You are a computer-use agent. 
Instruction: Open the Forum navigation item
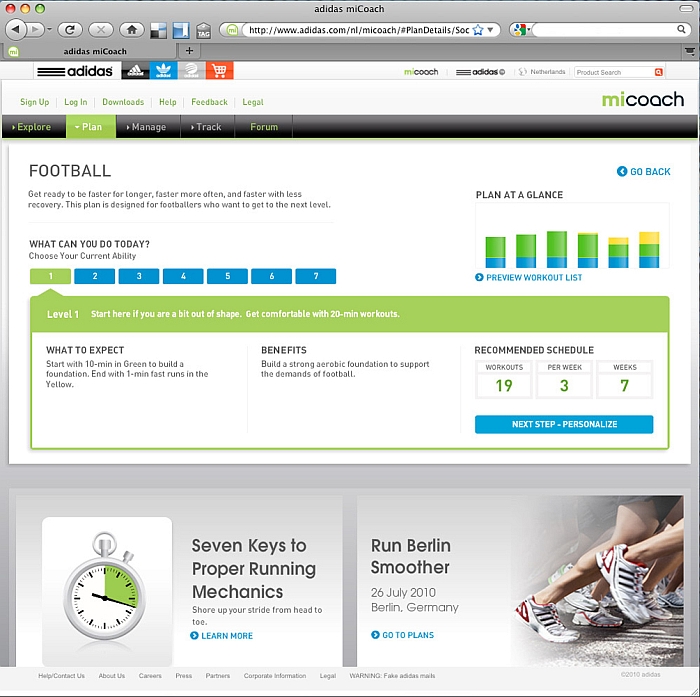tap(264, 127)
